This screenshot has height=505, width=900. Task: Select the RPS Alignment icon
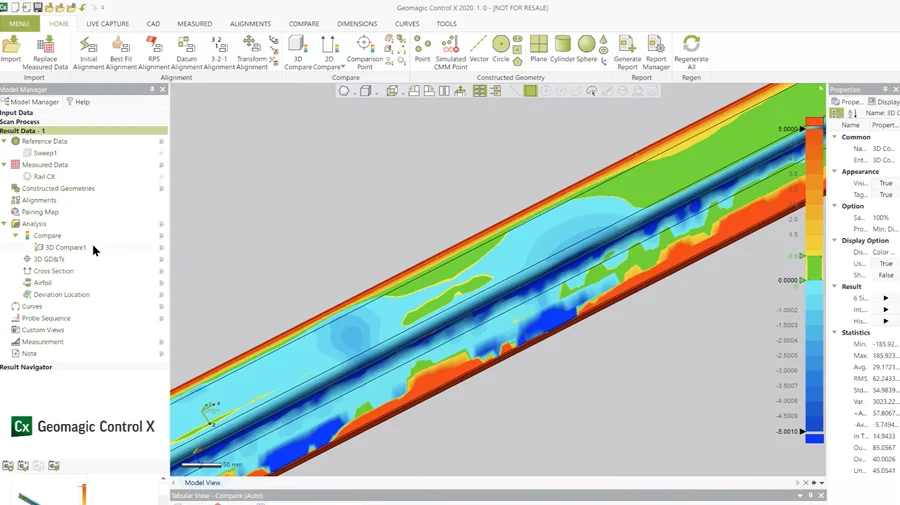tap(154, 51)
